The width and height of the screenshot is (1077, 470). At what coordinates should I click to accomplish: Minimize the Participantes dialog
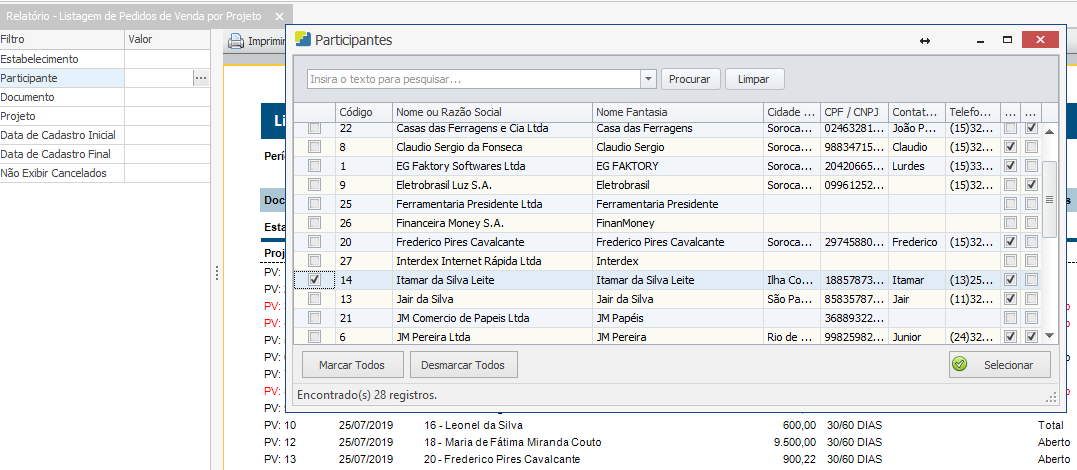click(x=979, y=40)
